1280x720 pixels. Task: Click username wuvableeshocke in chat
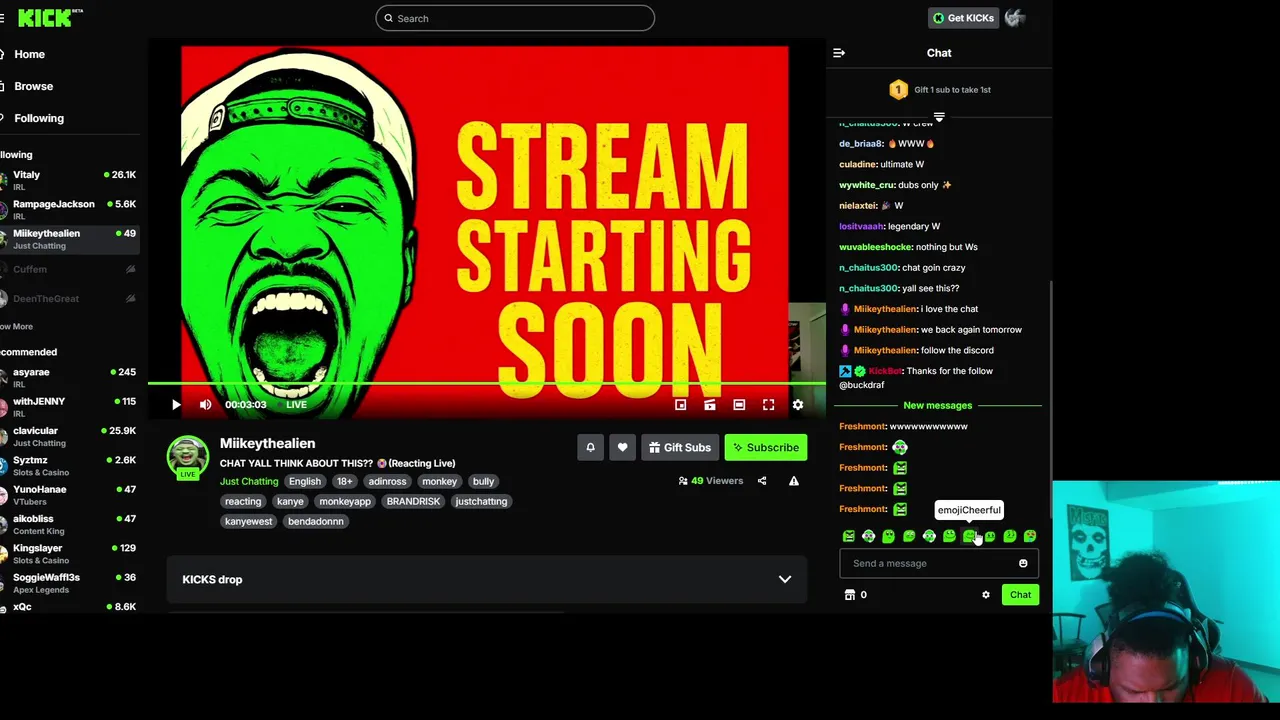click(x=876, y=247)
